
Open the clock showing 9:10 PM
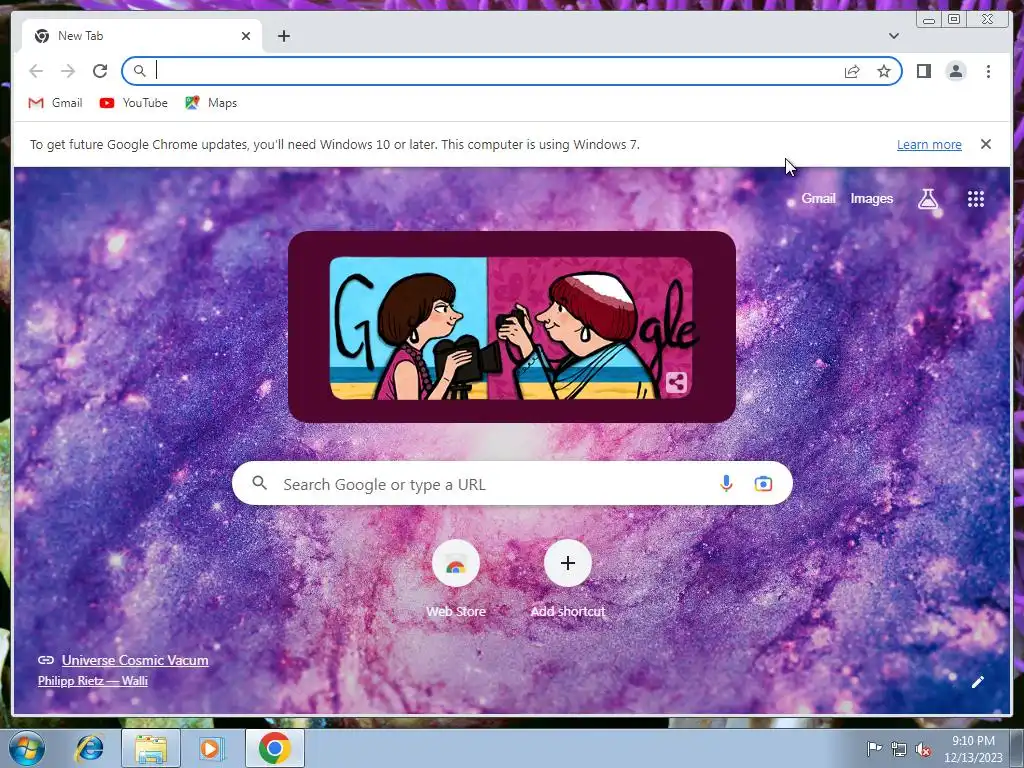(x=973, y=749)
